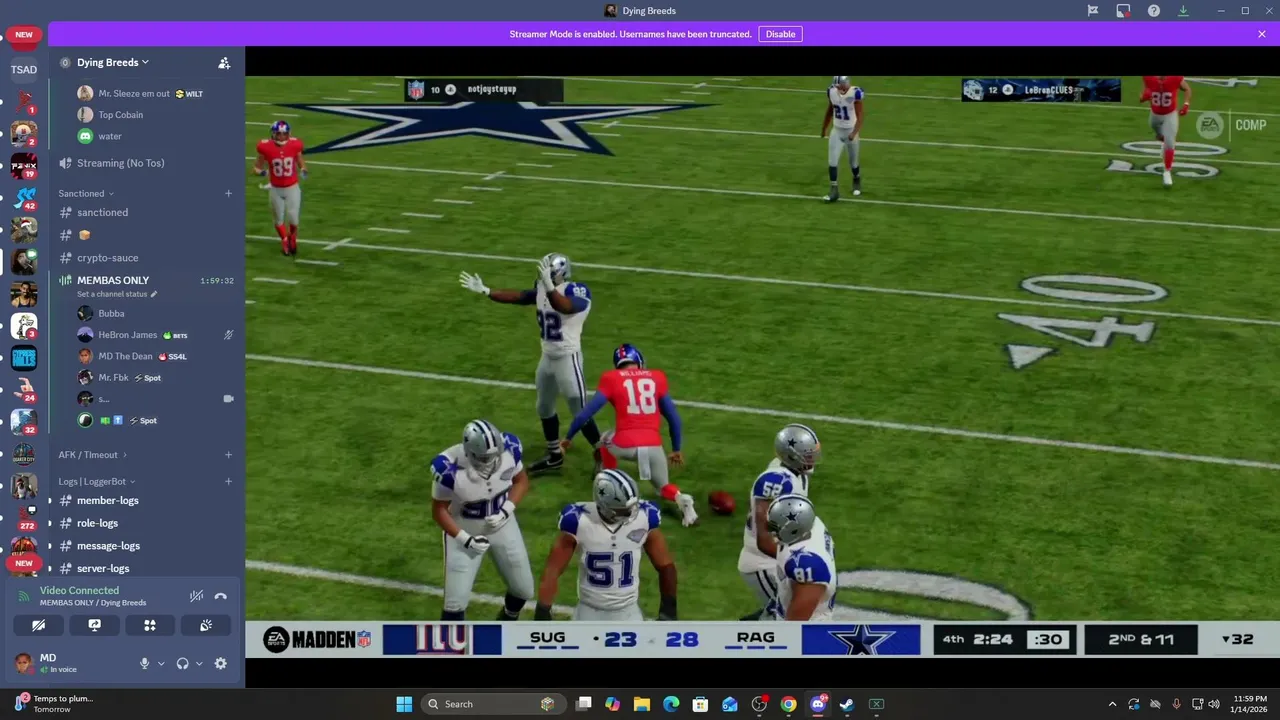
Task: Disable Streamer Mode from banner
Action: 780,34
